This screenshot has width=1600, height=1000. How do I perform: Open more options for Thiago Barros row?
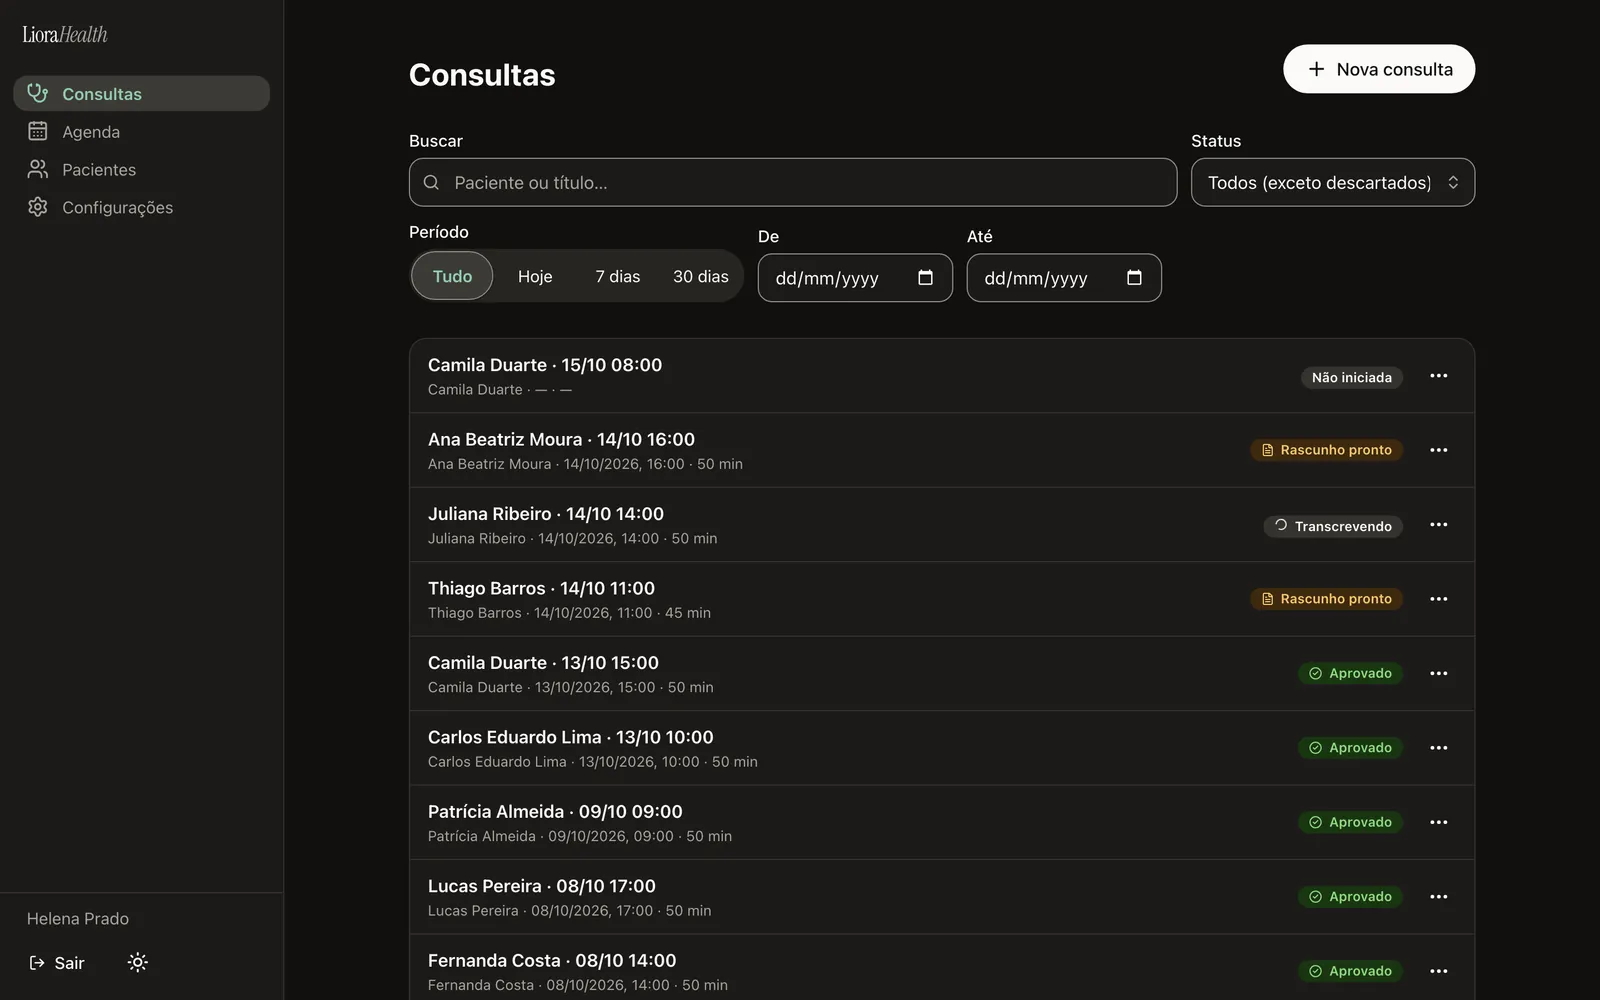(x=1439, y=599)
